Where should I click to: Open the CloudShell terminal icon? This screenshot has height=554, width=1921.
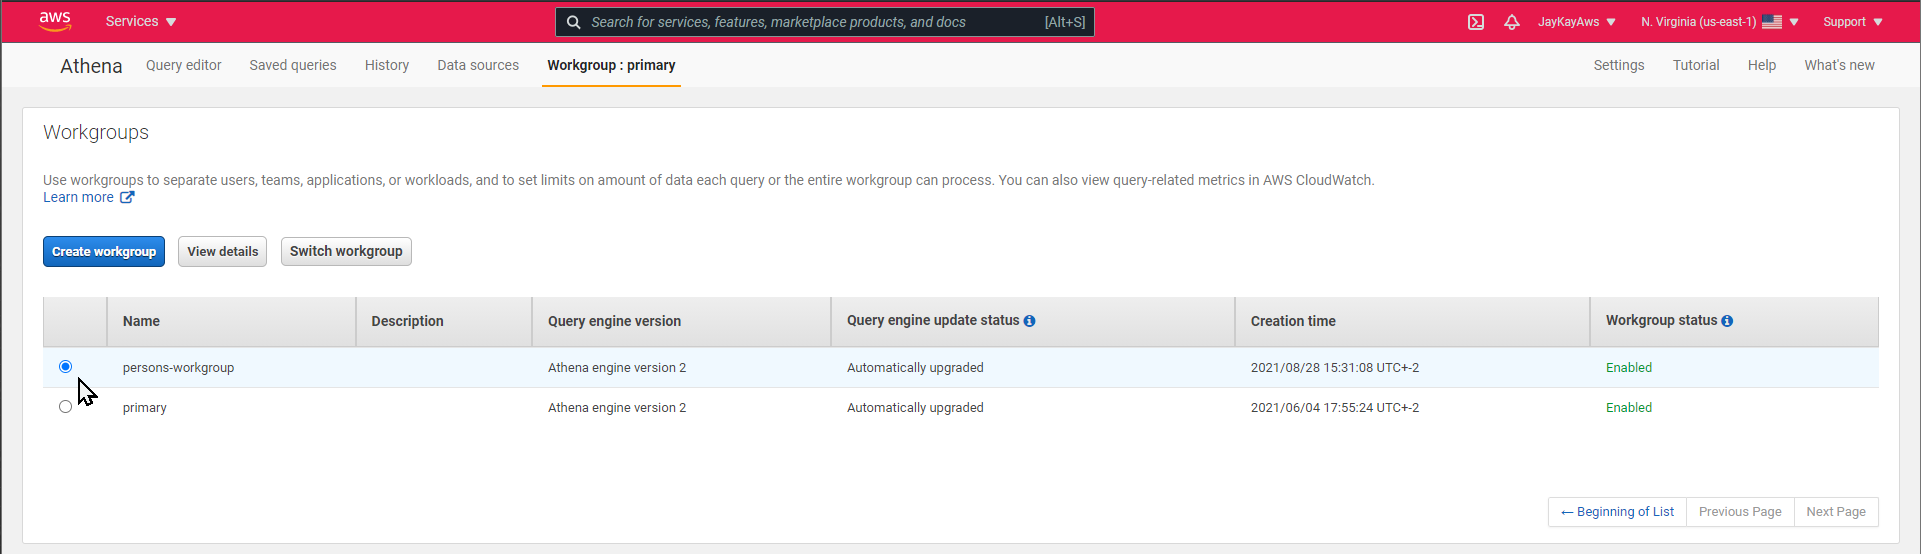[1475, 22]
